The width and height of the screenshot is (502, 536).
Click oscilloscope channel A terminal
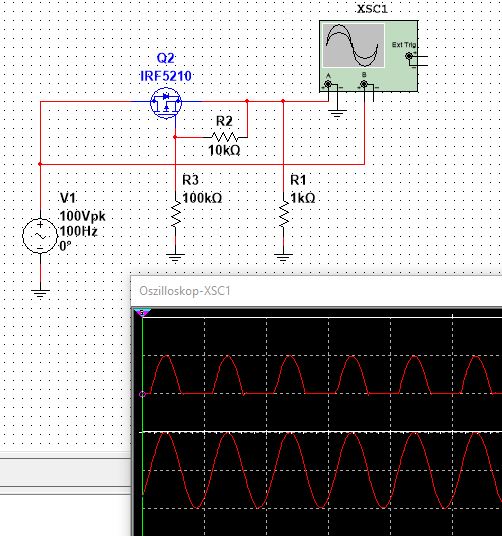[328, 84]
